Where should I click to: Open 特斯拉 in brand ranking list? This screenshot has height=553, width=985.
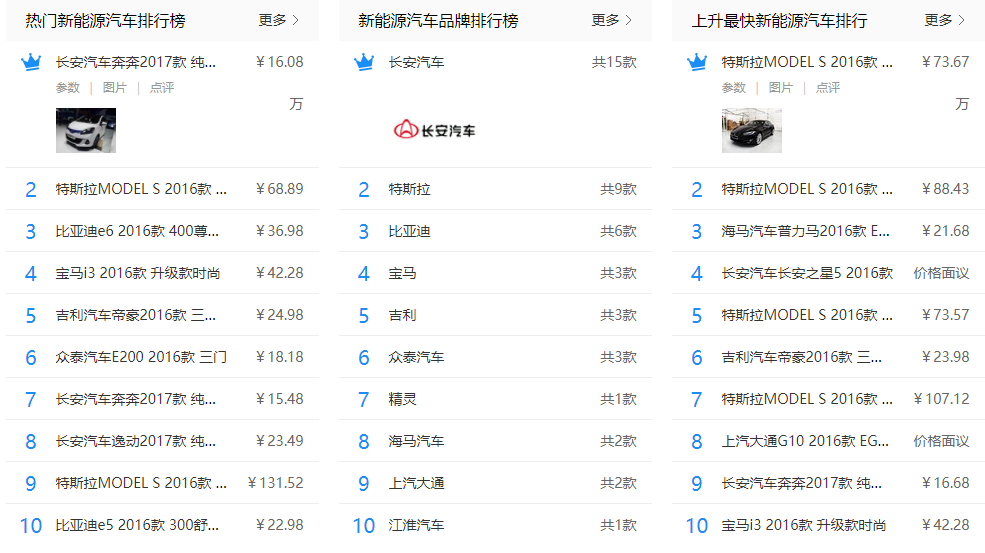pyautogui.click(x=410, y=189)
